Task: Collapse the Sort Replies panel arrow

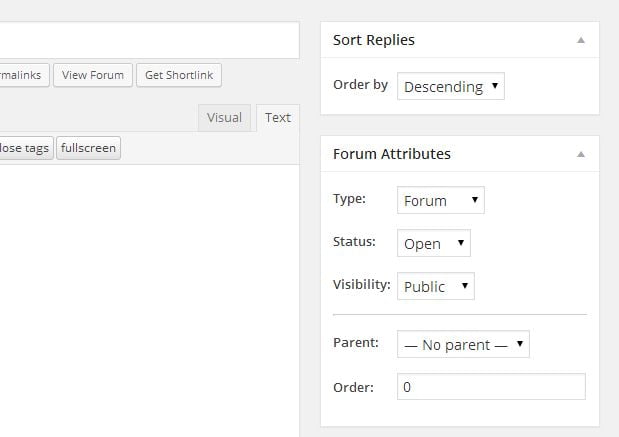Action: click(581, 40)
